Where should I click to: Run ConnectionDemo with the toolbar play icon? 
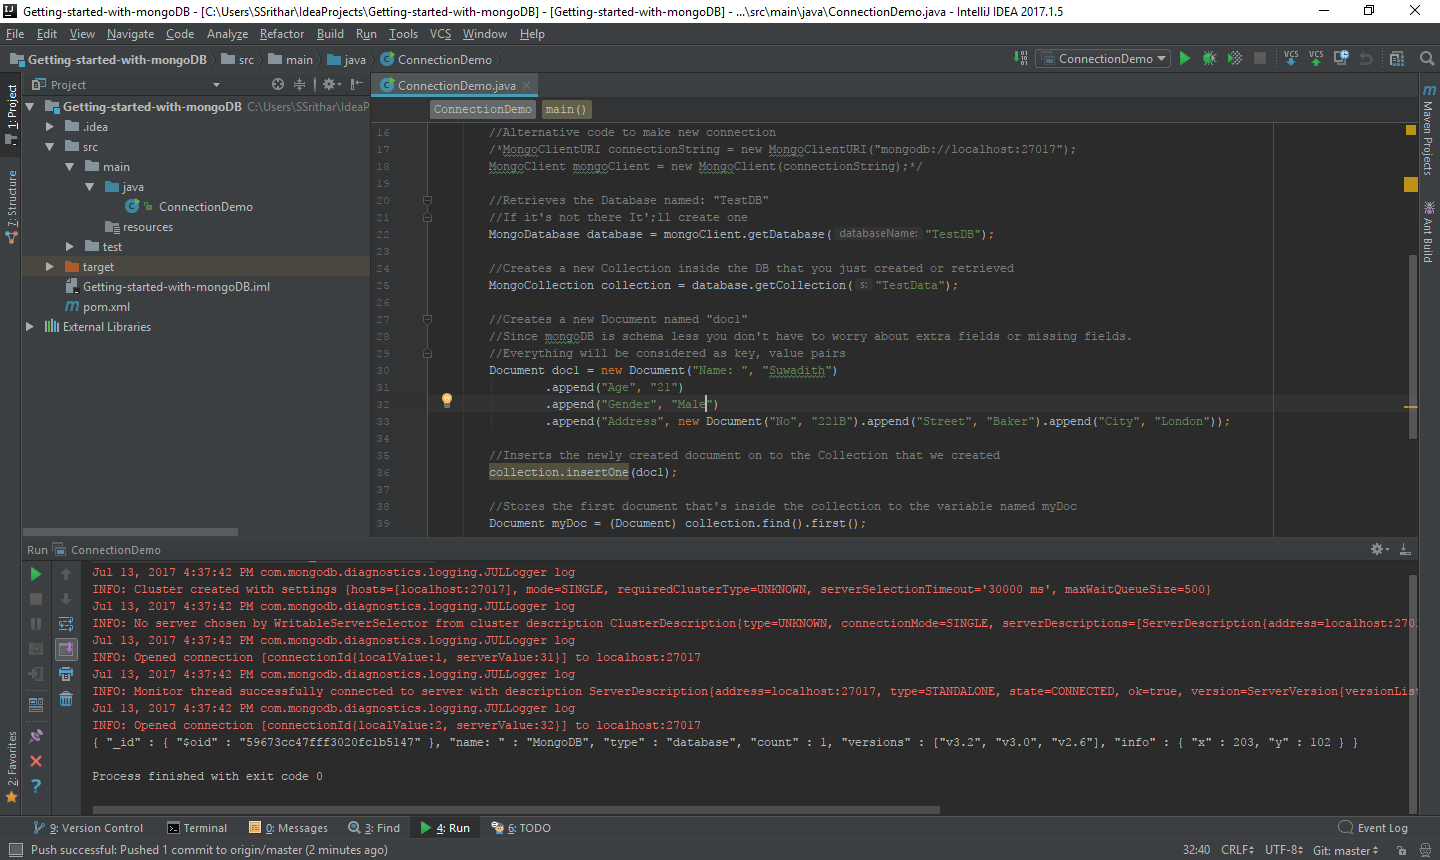point(1185,59)
